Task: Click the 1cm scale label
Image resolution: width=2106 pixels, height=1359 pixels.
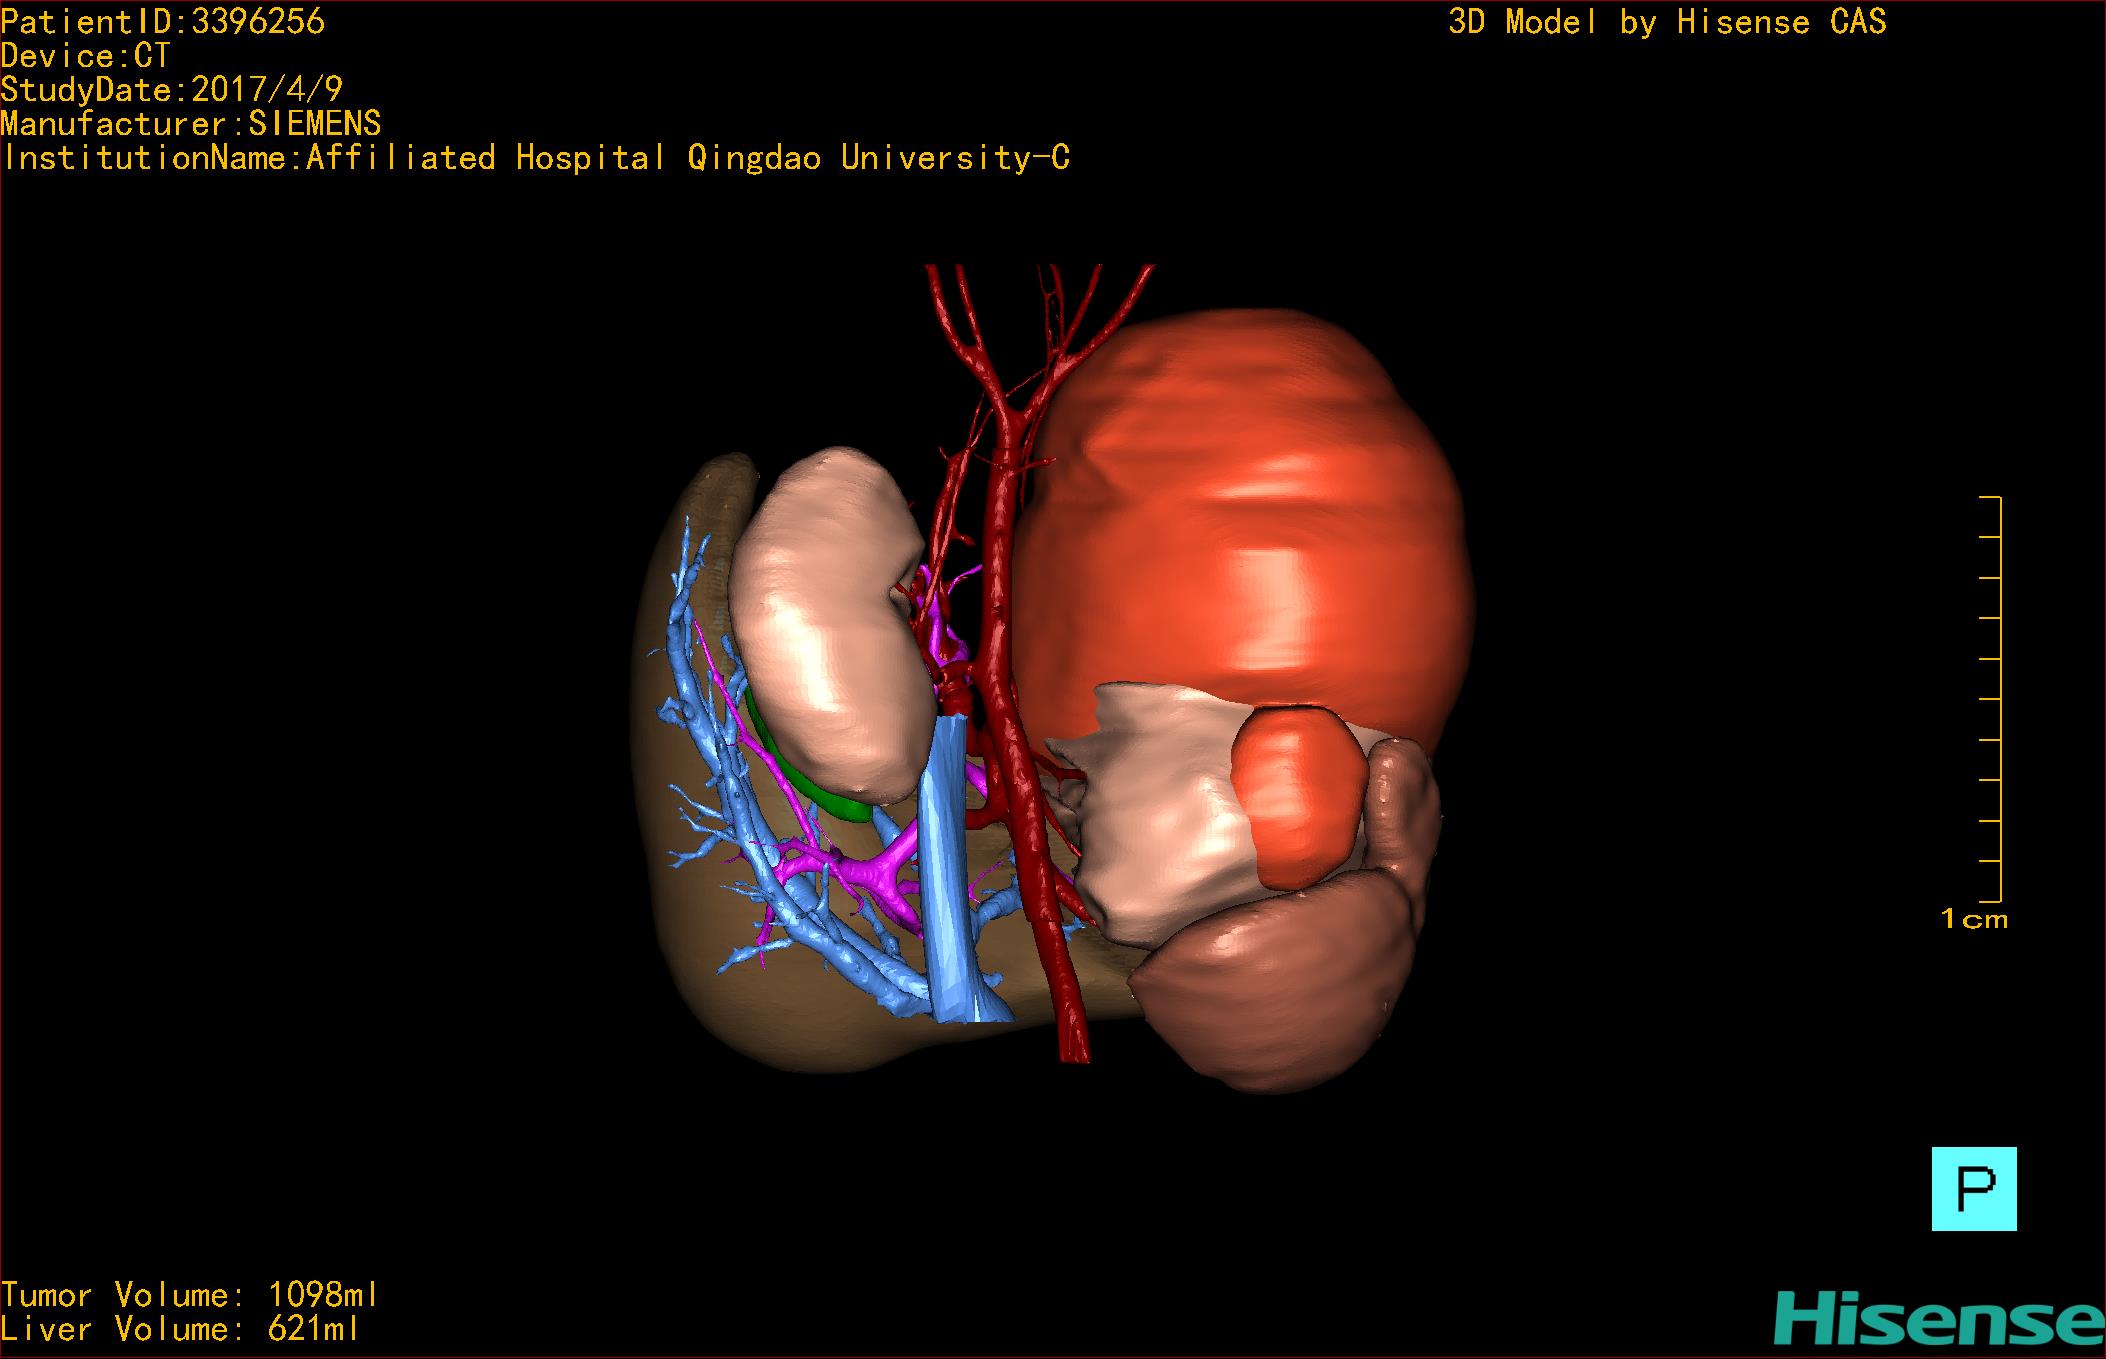Action: click(1973, 919)
